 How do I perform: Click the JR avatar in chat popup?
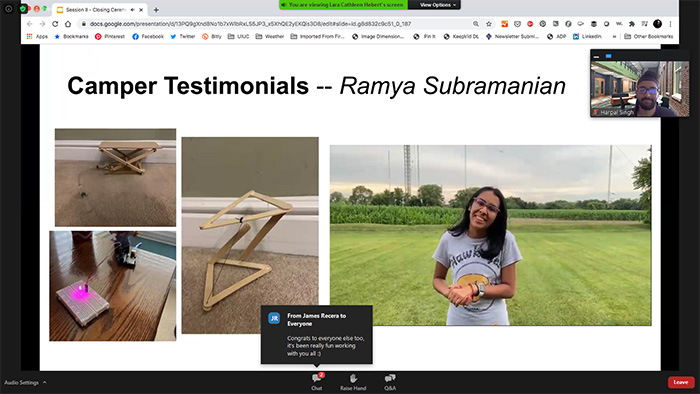coord(274,318)
